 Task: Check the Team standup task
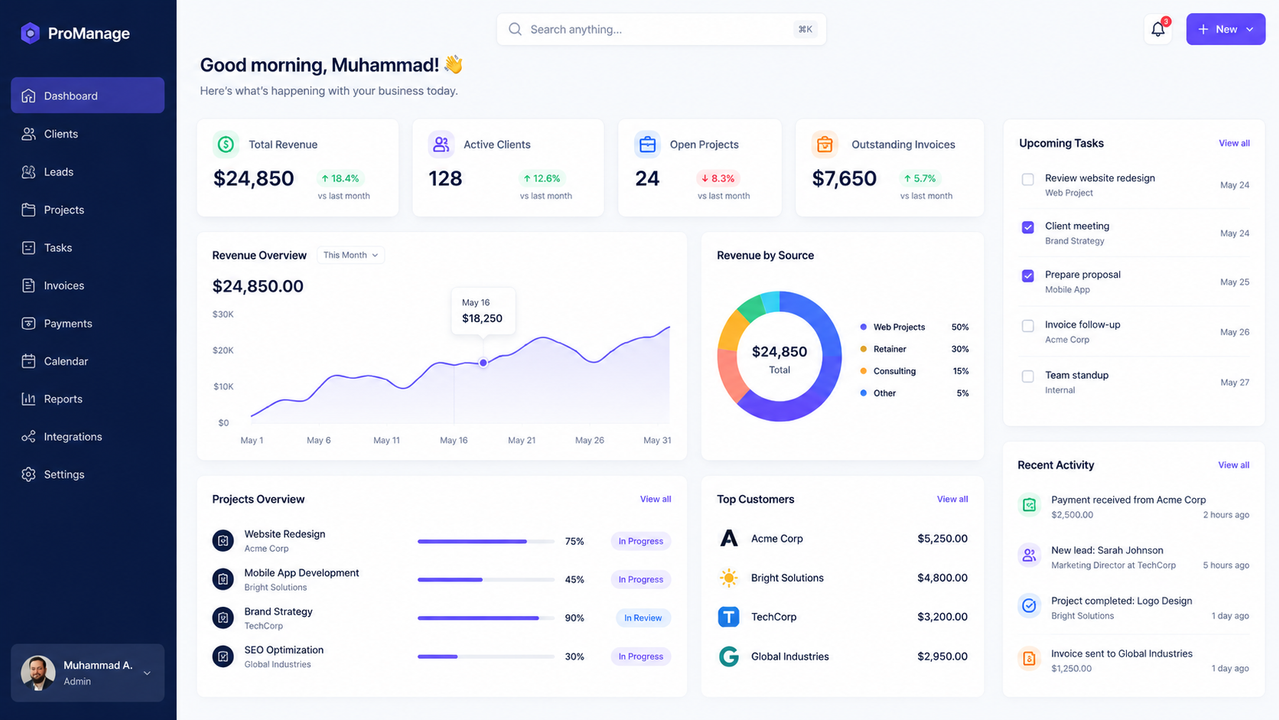(1027, 377)
